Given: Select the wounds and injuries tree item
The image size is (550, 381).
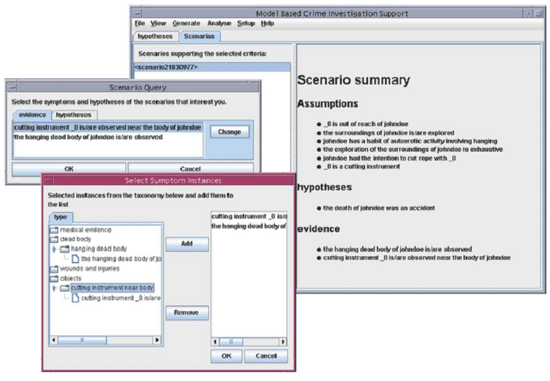Looking at the screenshot, I should click(x=90, y=269).
